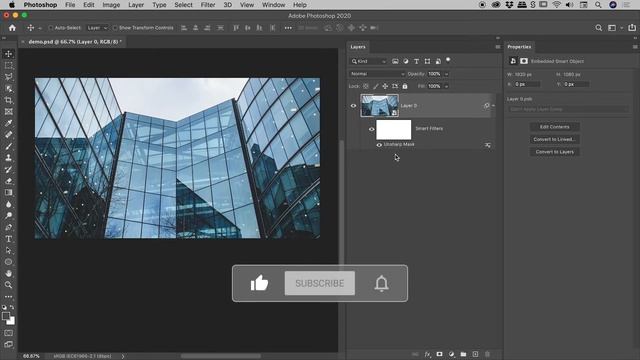Create a new layer
This screenshot has width=640, height=360.
click(475, 354)
